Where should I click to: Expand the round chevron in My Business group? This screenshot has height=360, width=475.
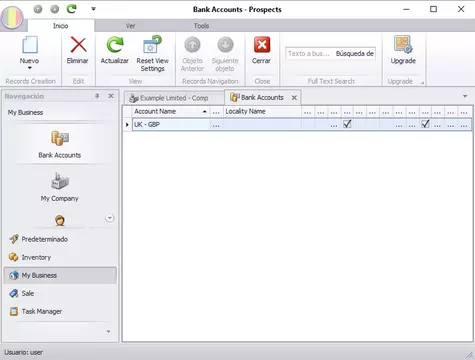(x=109, y=218)
